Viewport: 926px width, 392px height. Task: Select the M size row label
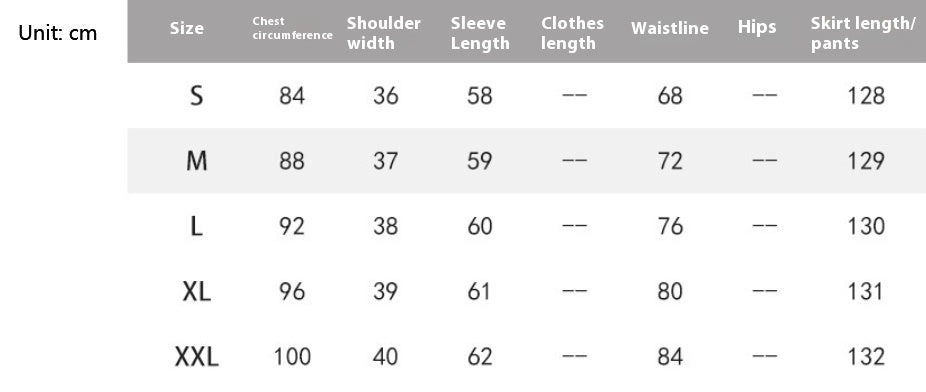[x=196, y=161]
